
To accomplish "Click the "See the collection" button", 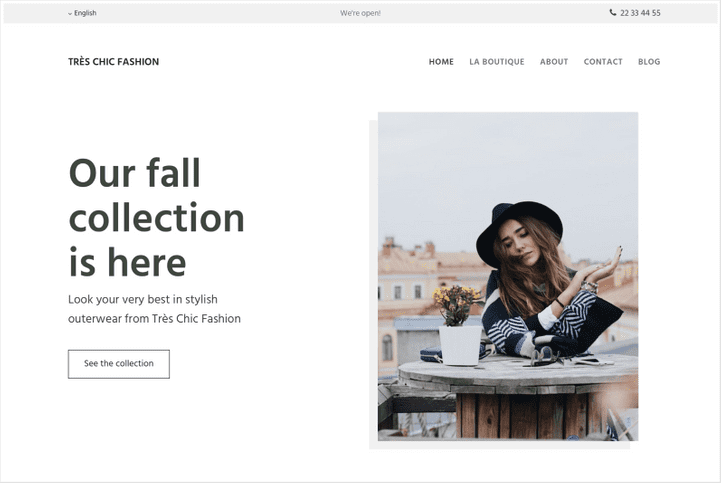I will click(119, 364).
